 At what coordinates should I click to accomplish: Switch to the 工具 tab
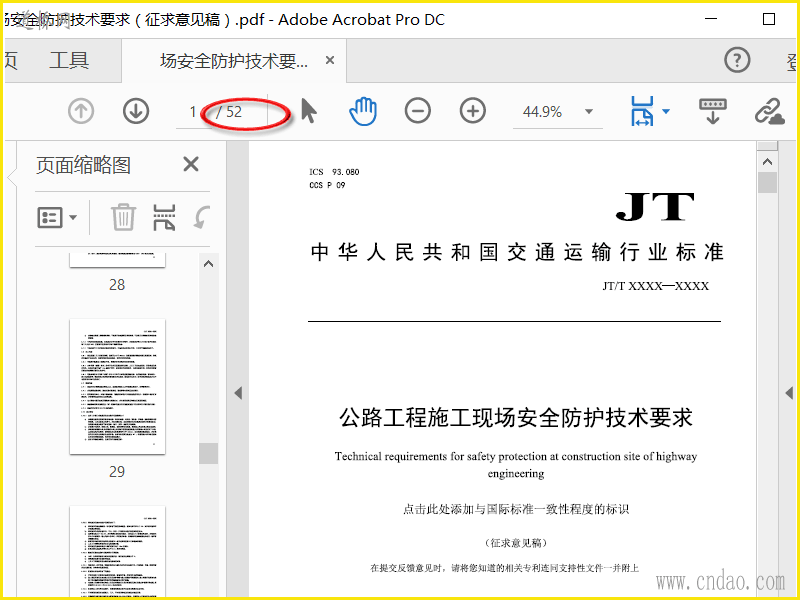(x=69, y=61)
